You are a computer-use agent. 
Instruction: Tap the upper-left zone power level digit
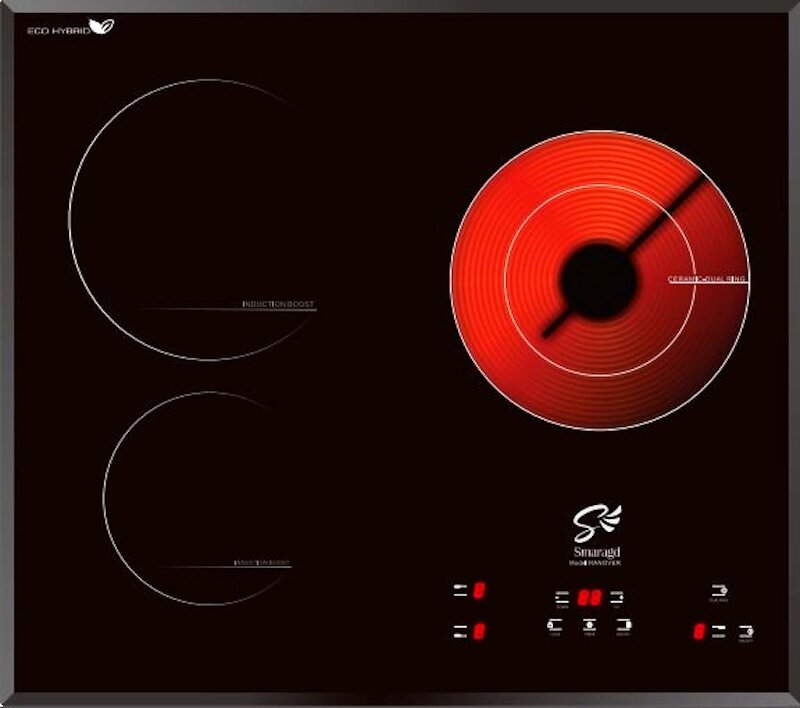click(x=480, y=591)
